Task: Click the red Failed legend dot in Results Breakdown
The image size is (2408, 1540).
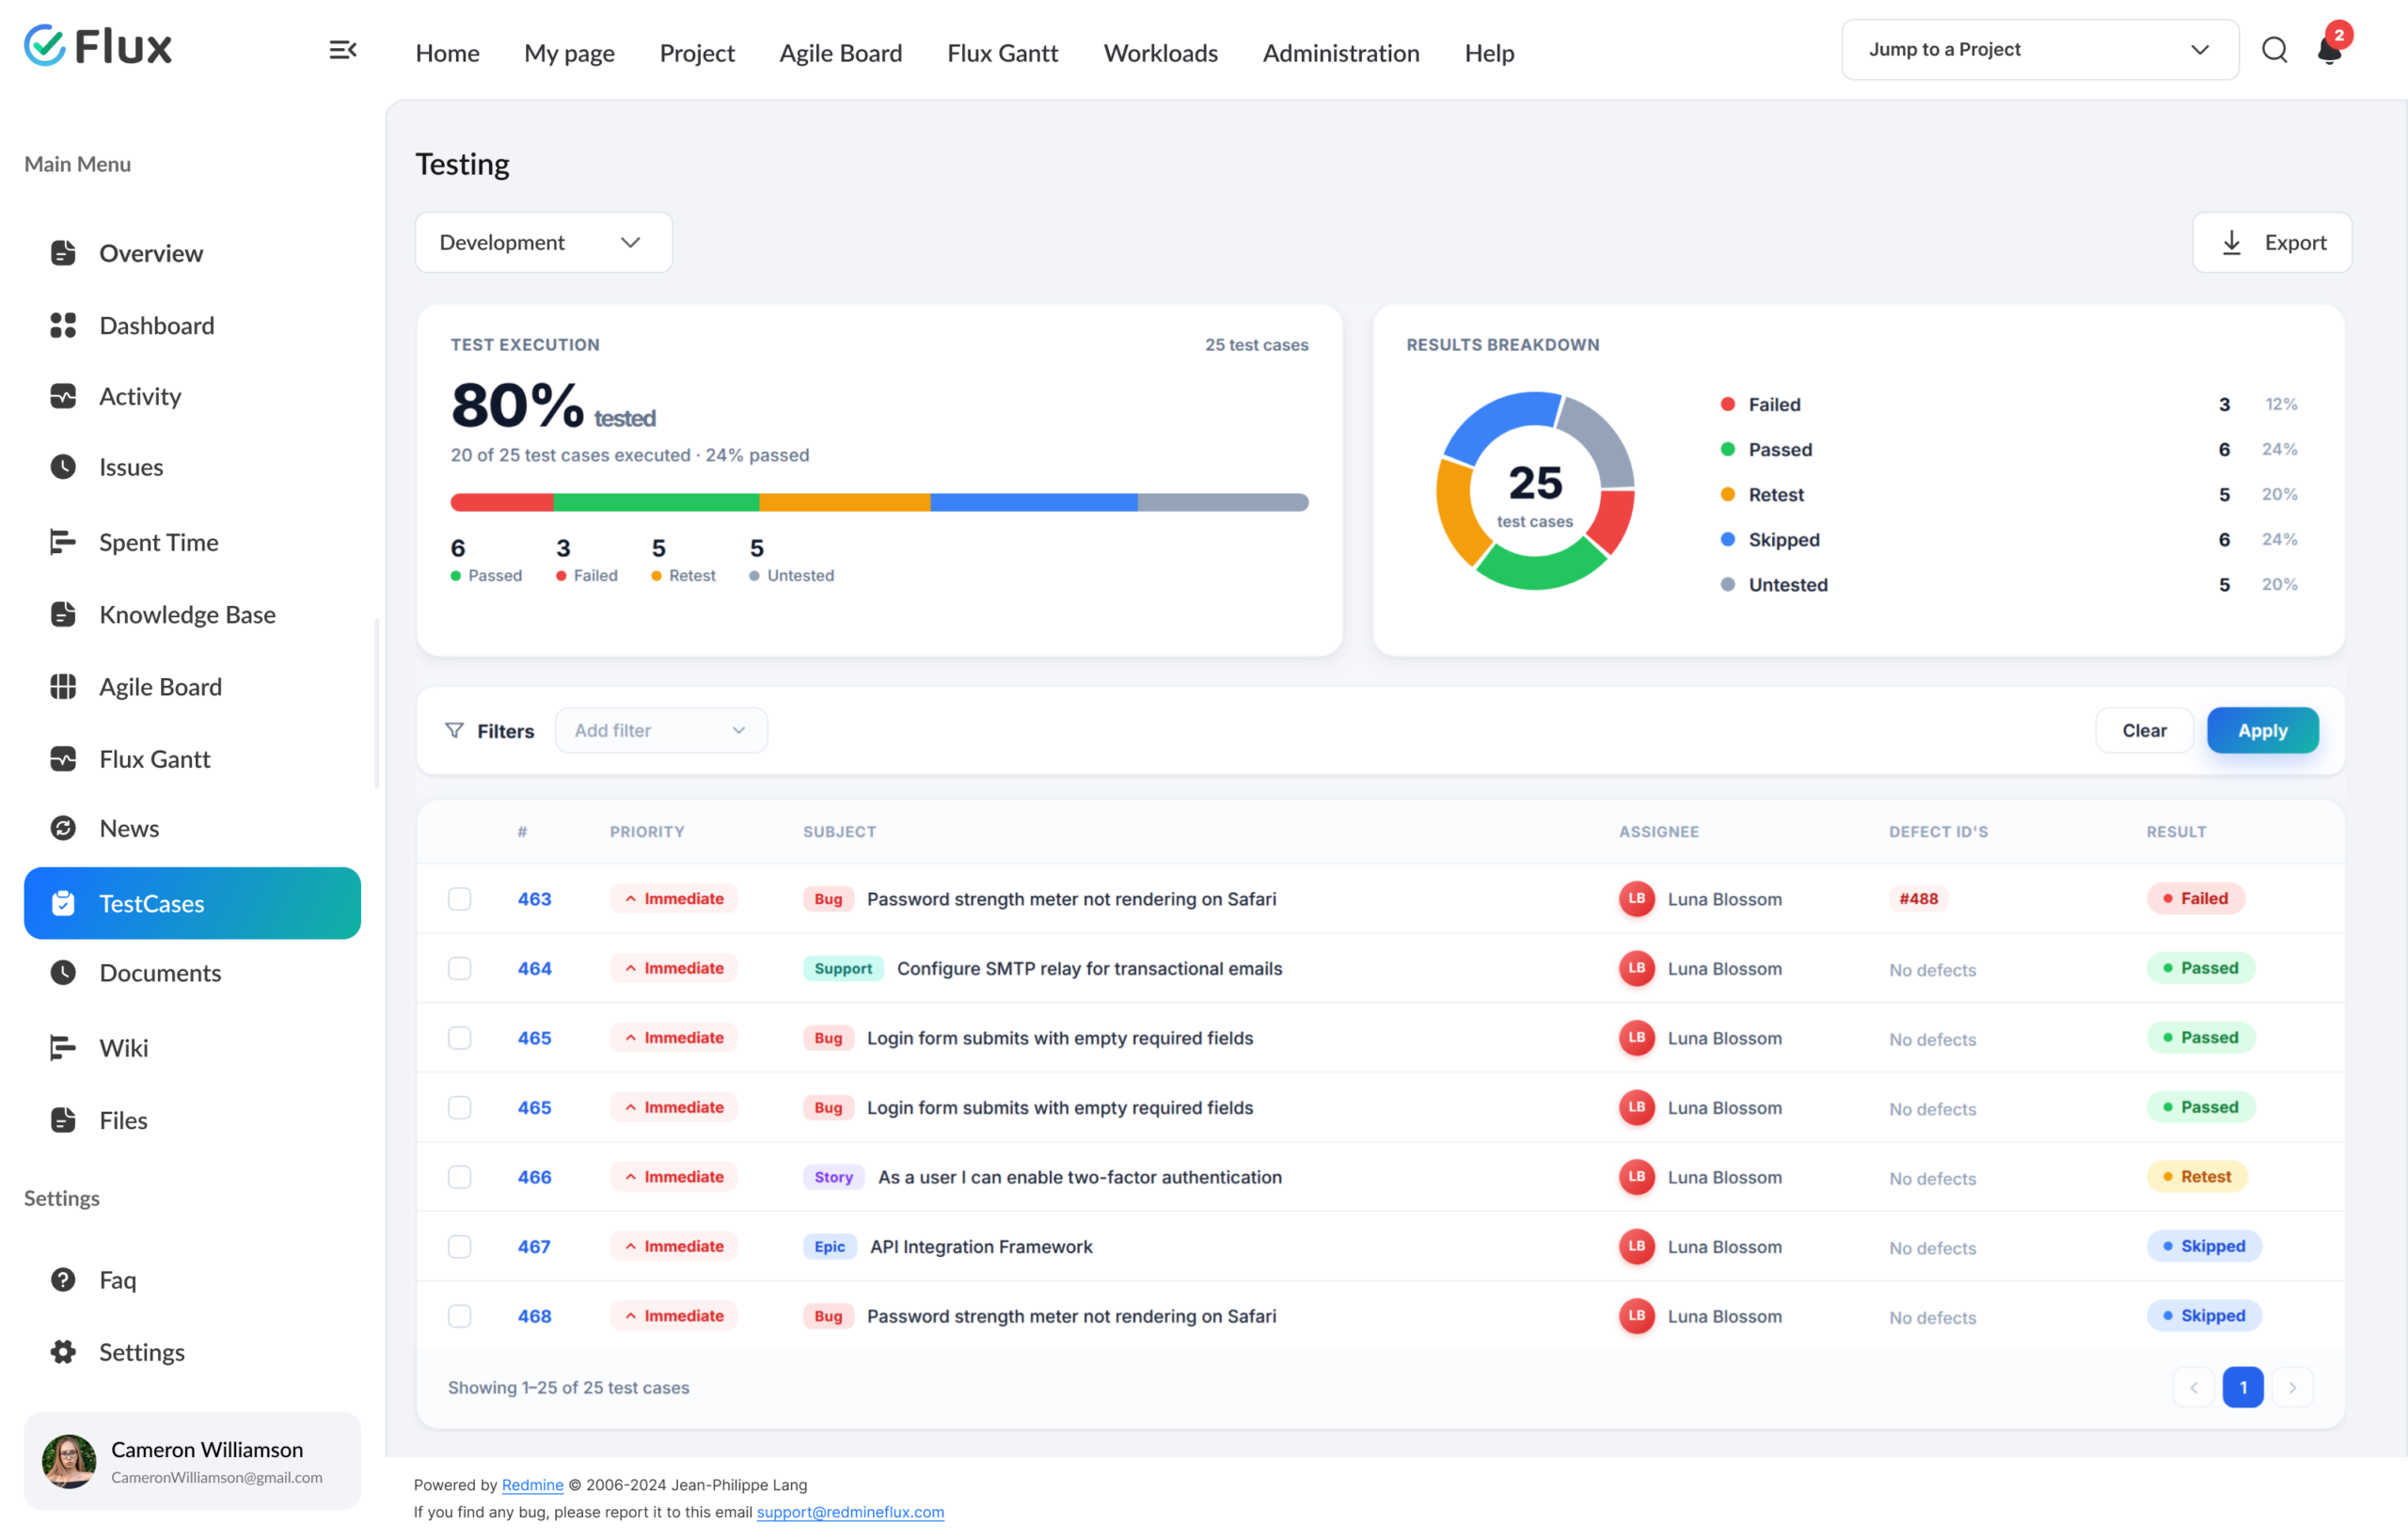Action: 1727,404
